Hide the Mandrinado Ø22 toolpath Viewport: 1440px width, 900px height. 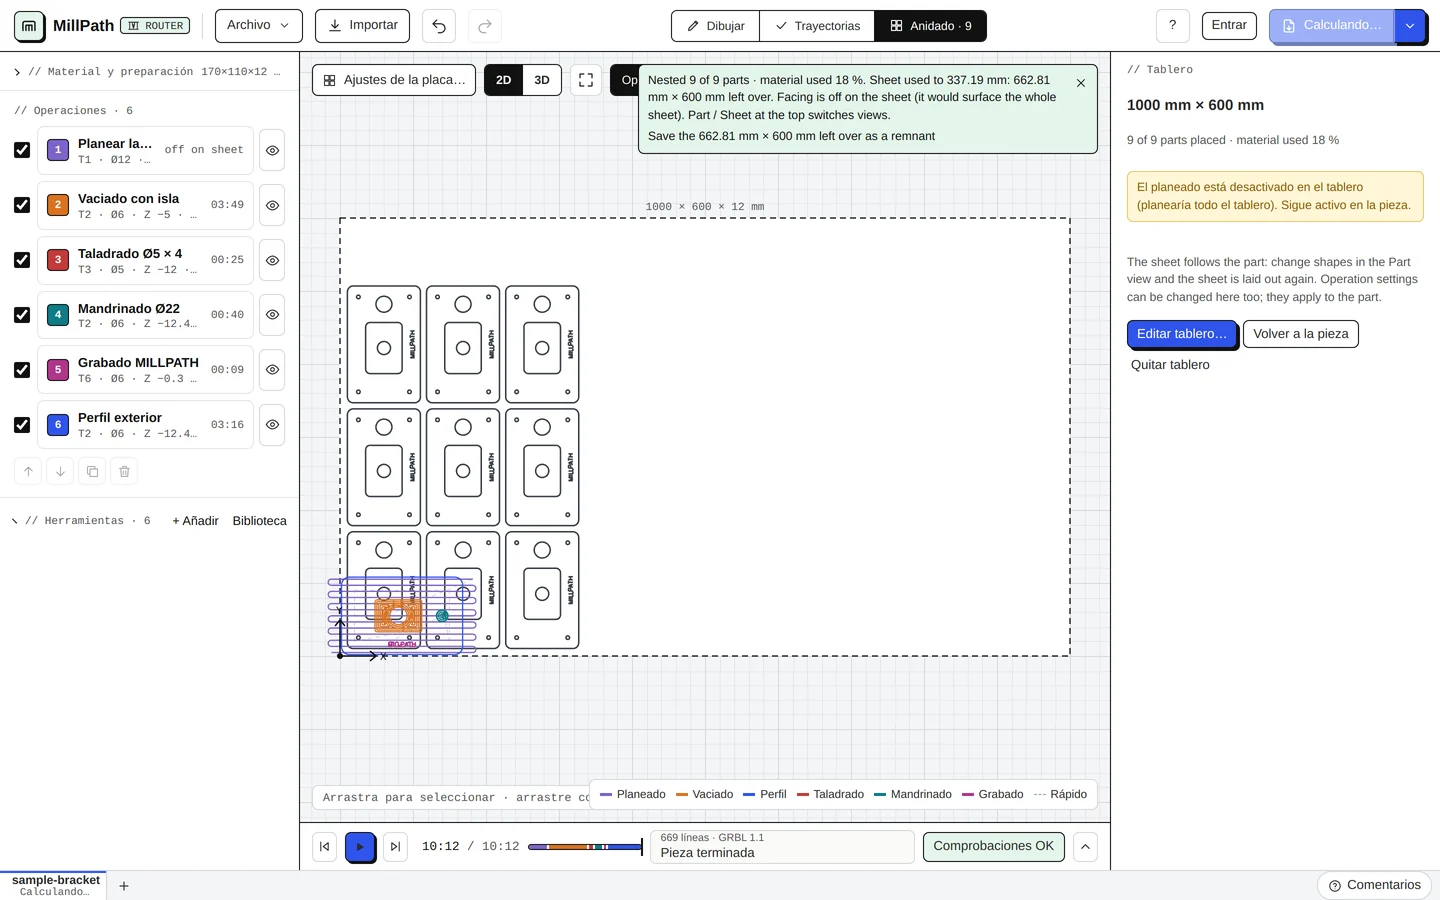pos(272,315)
